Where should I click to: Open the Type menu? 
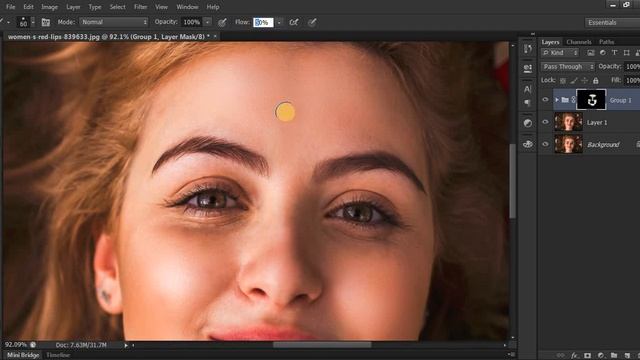95,7
